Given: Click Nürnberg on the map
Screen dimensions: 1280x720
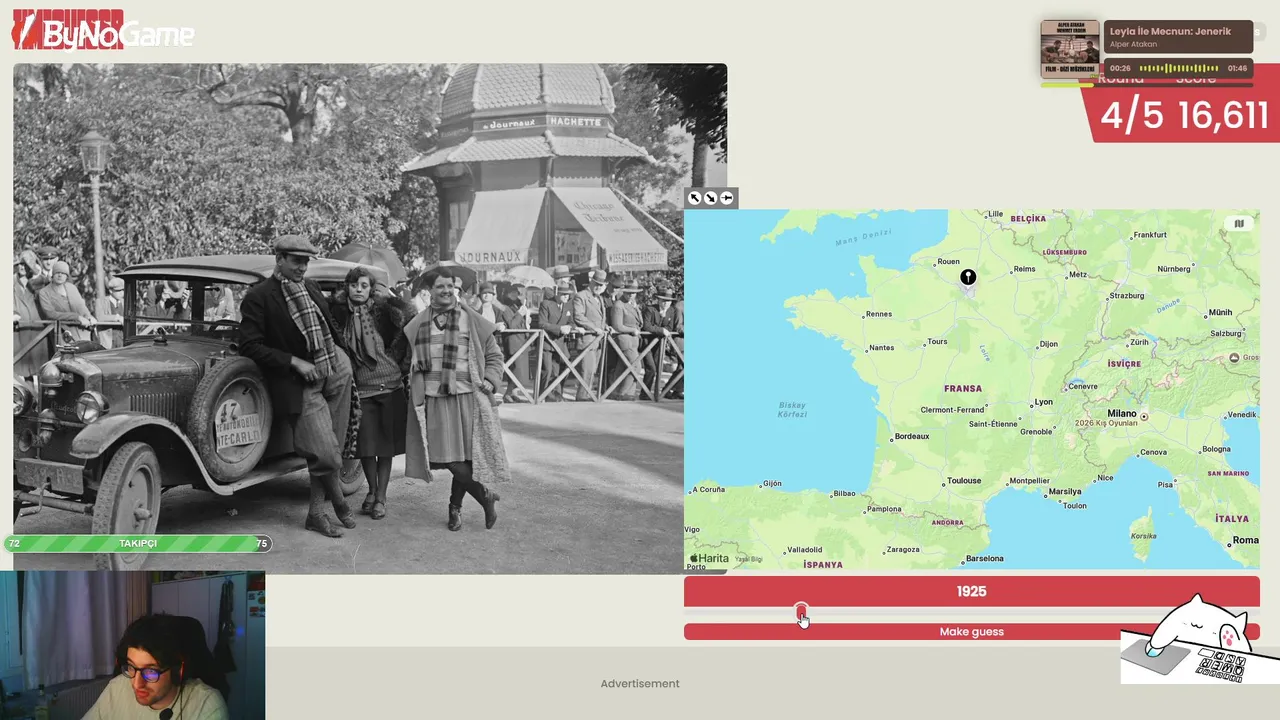Looking at the screenshot, I should tap(1174, 269).
